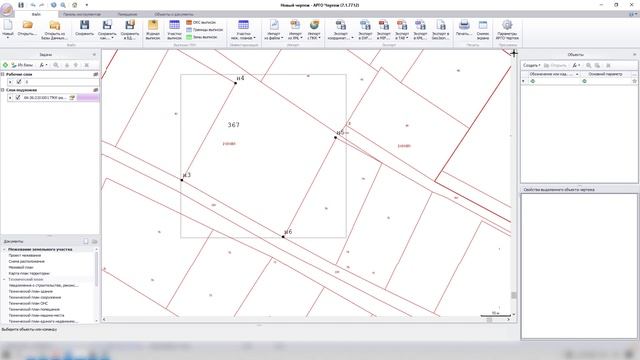
Task: Open Экспорт координат dropdown
Action: (x=340, y=30)
